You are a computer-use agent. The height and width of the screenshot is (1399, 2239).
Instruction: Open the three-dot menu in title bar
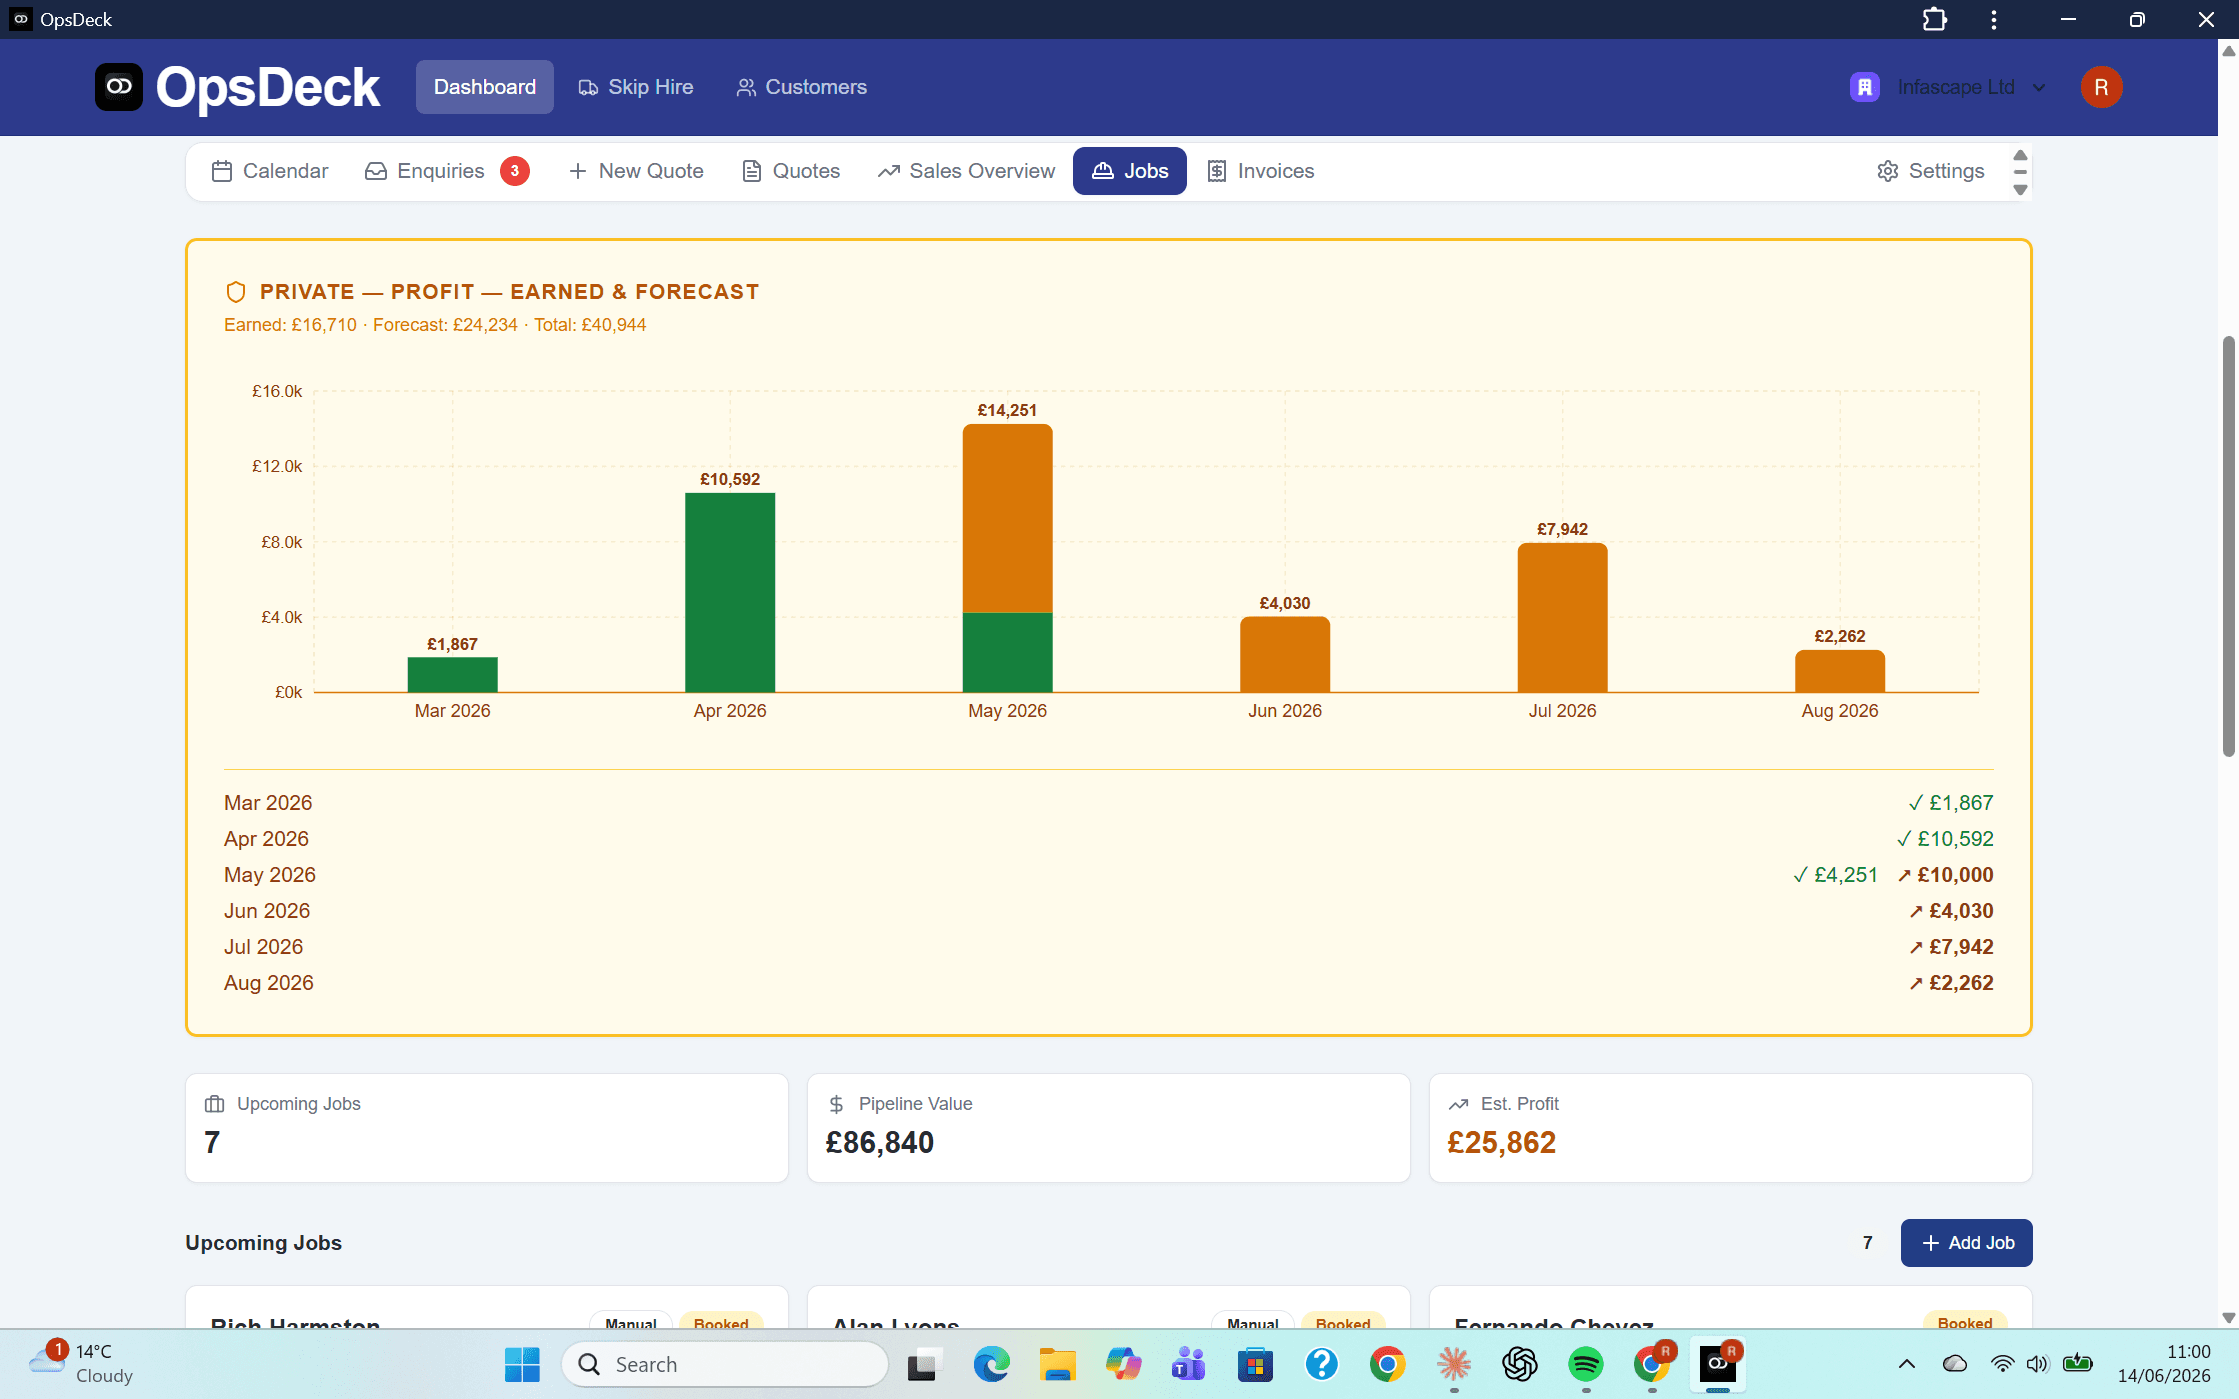click(1994, 20)
